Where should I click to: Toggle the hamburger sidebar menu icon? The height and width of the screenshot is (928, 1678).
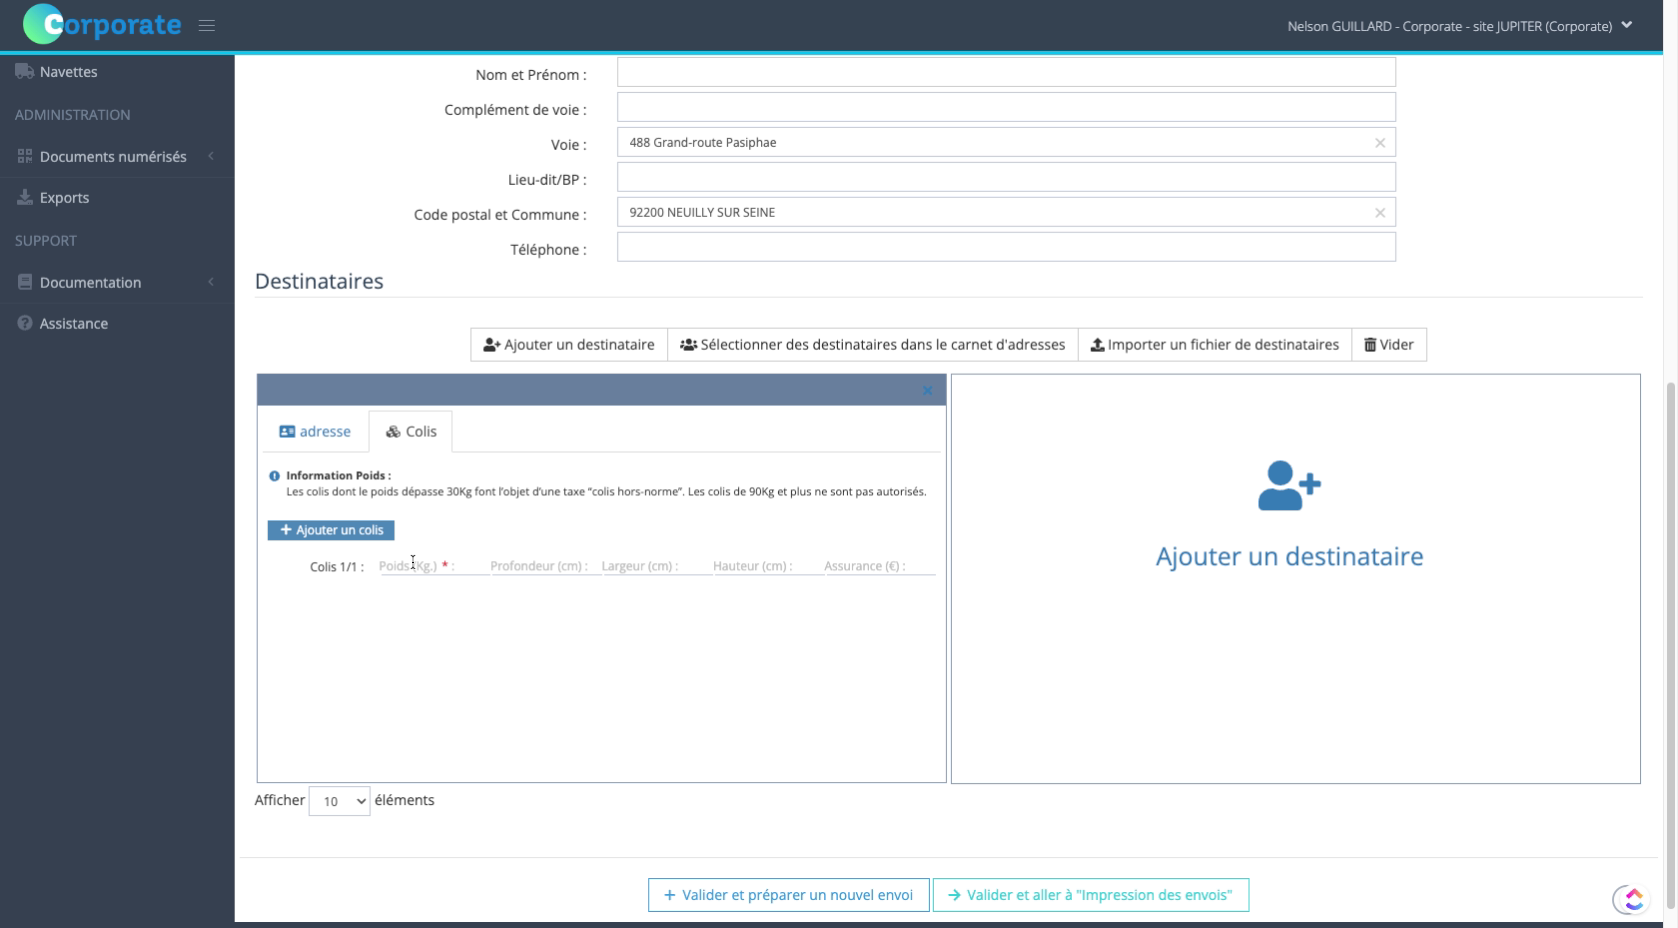click(x=207, y=26)
